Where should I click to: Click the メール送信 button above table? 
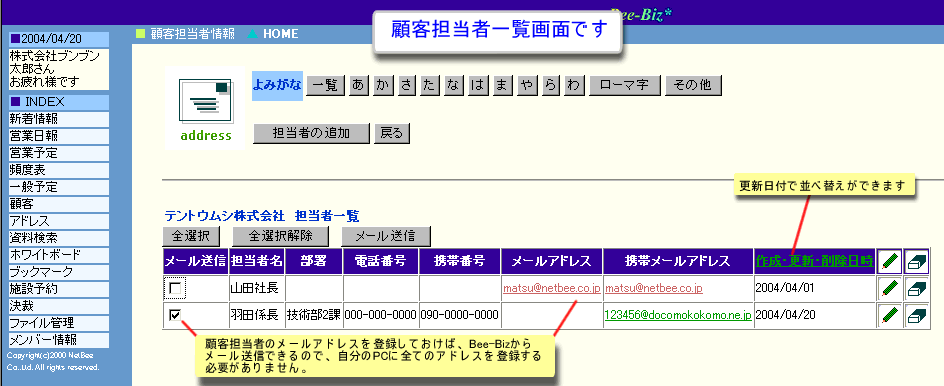pyautogui.click(x=386, y=235)
